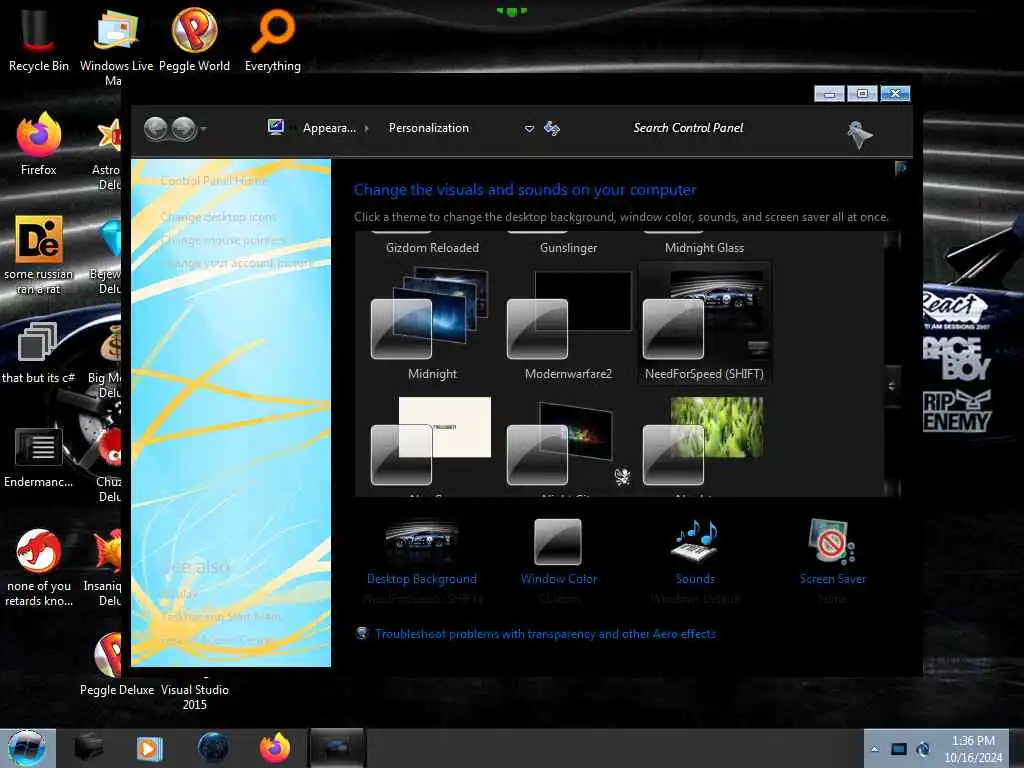Show hidden system tray icons
Image resolution: width=1024 pixels, height=768 pixels.
click(x=874, y=749)
